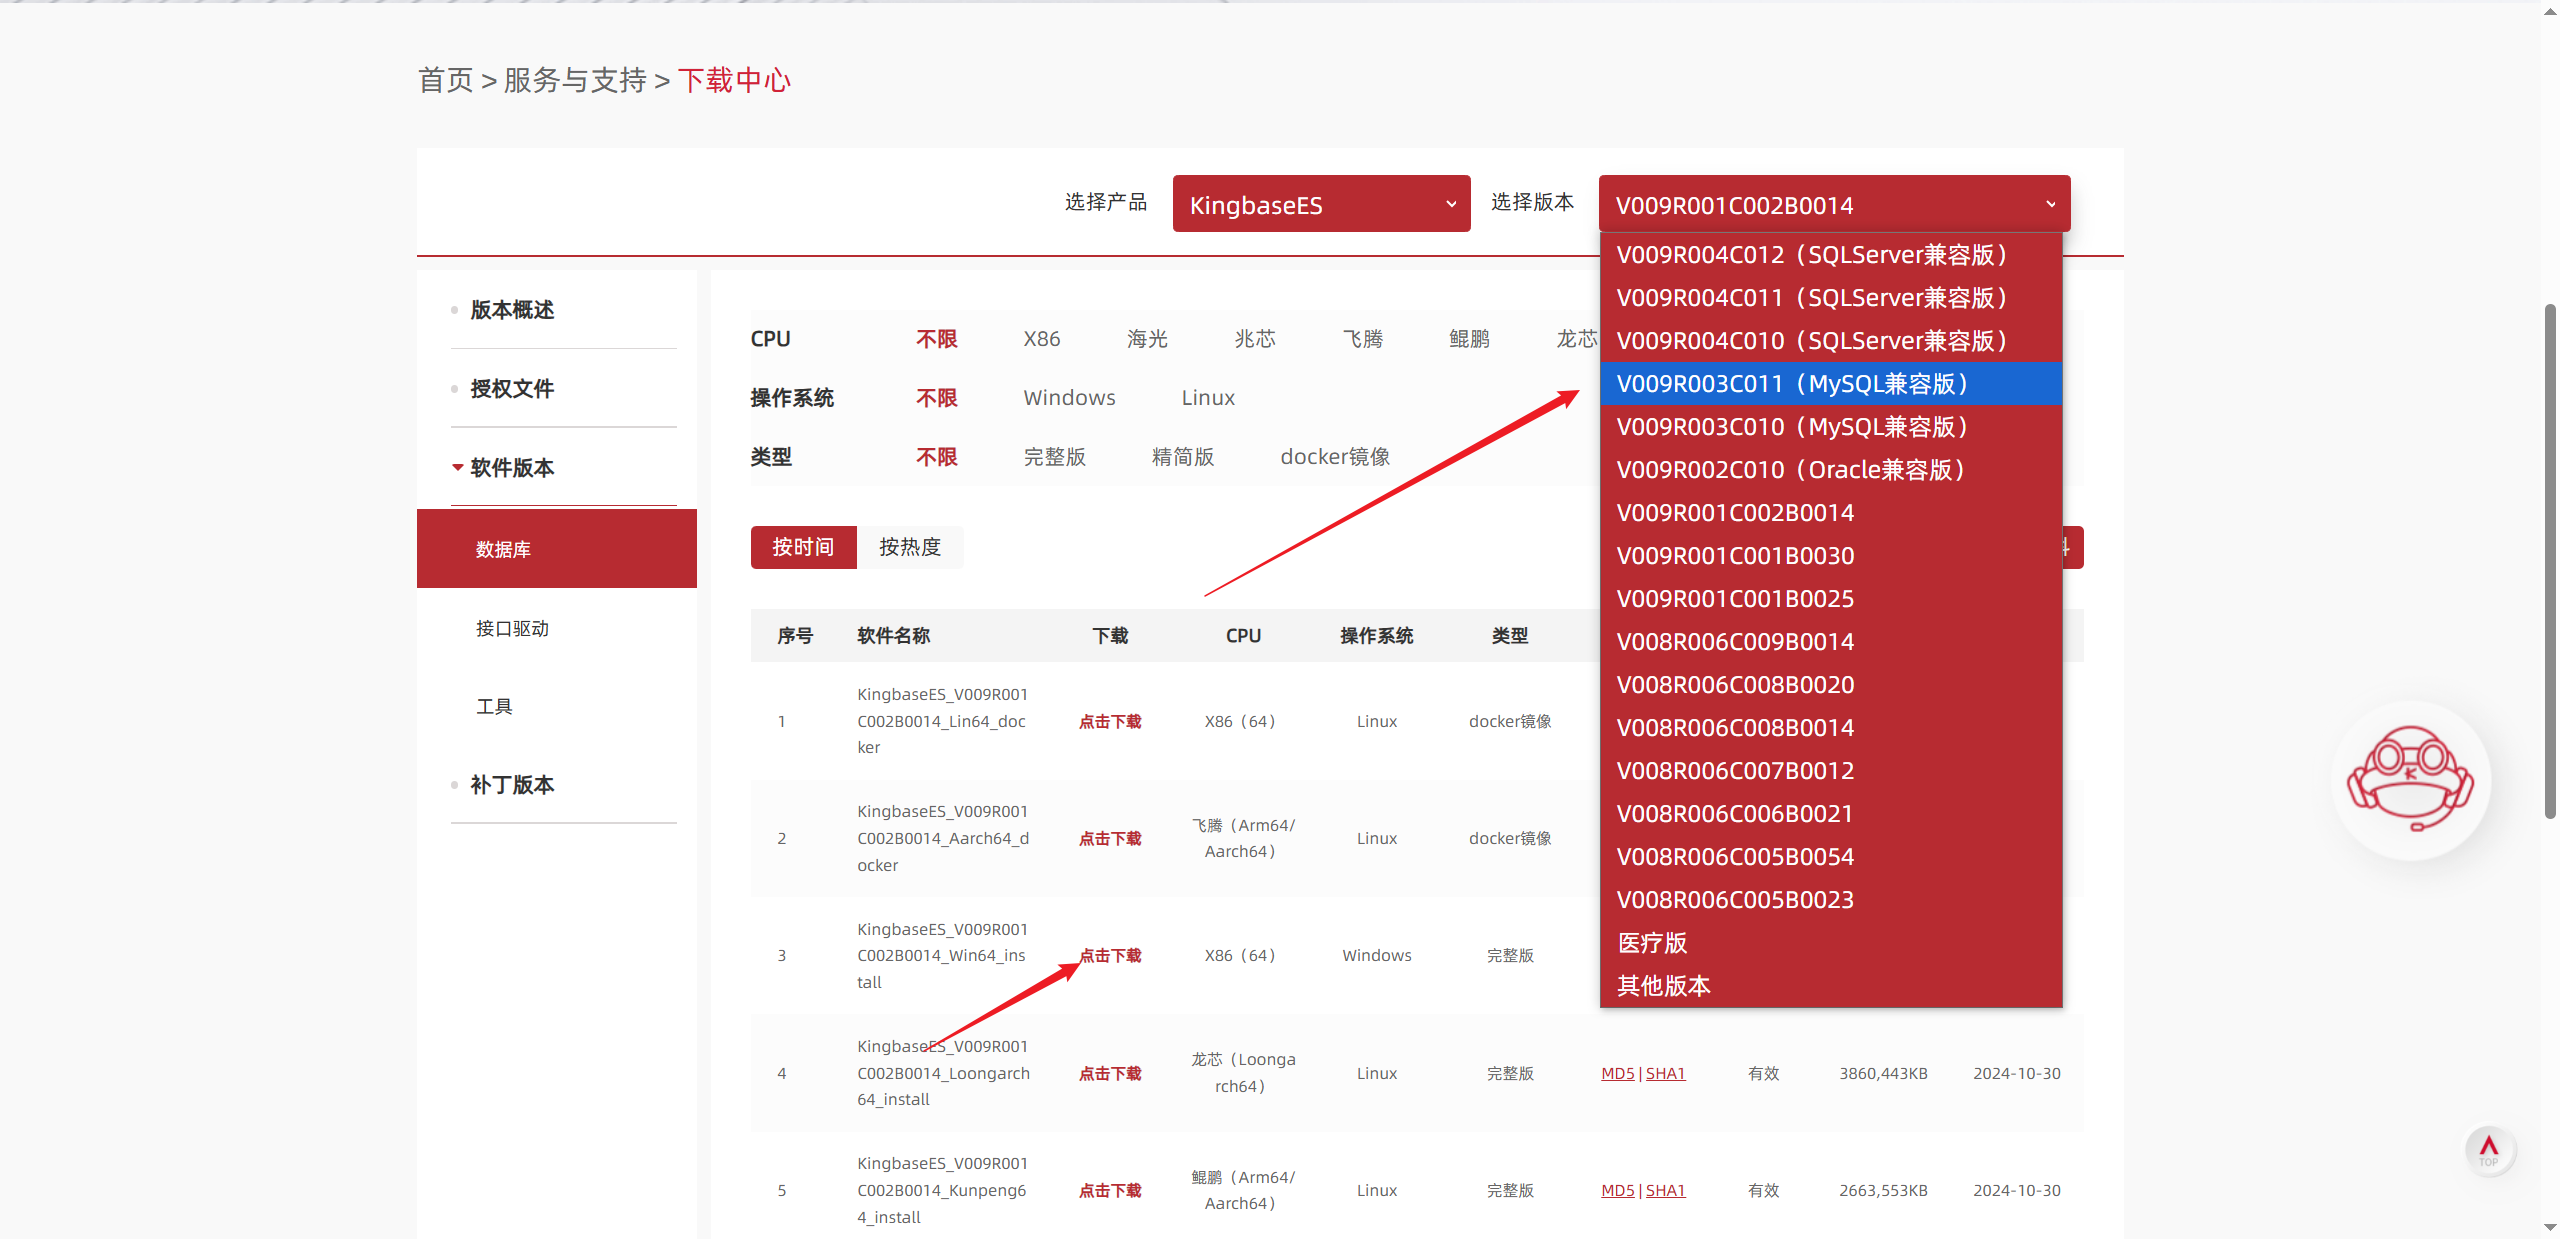Select V009R003C011 MySQL compatible version

[1791, 384]
